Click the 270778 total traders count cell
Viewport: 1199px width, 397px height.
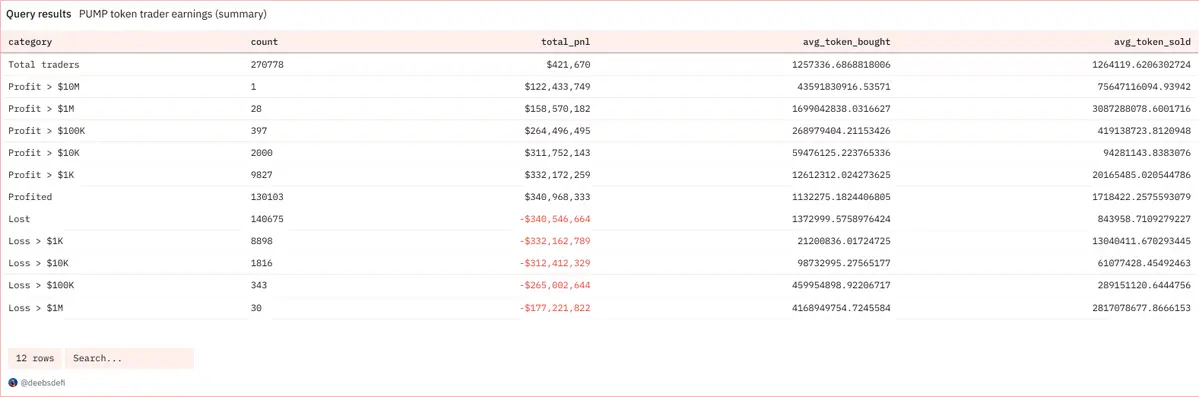(268, 65)
